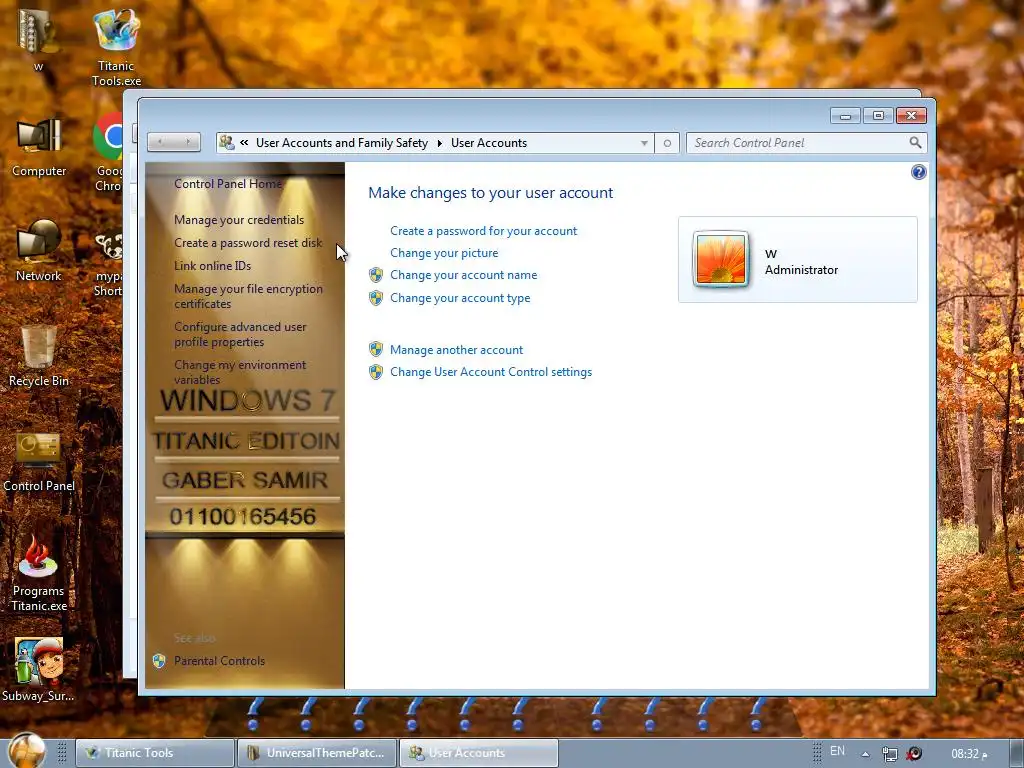1024x768 pixels.
Task: Open the Computer desktop icon
Action: 39,148
